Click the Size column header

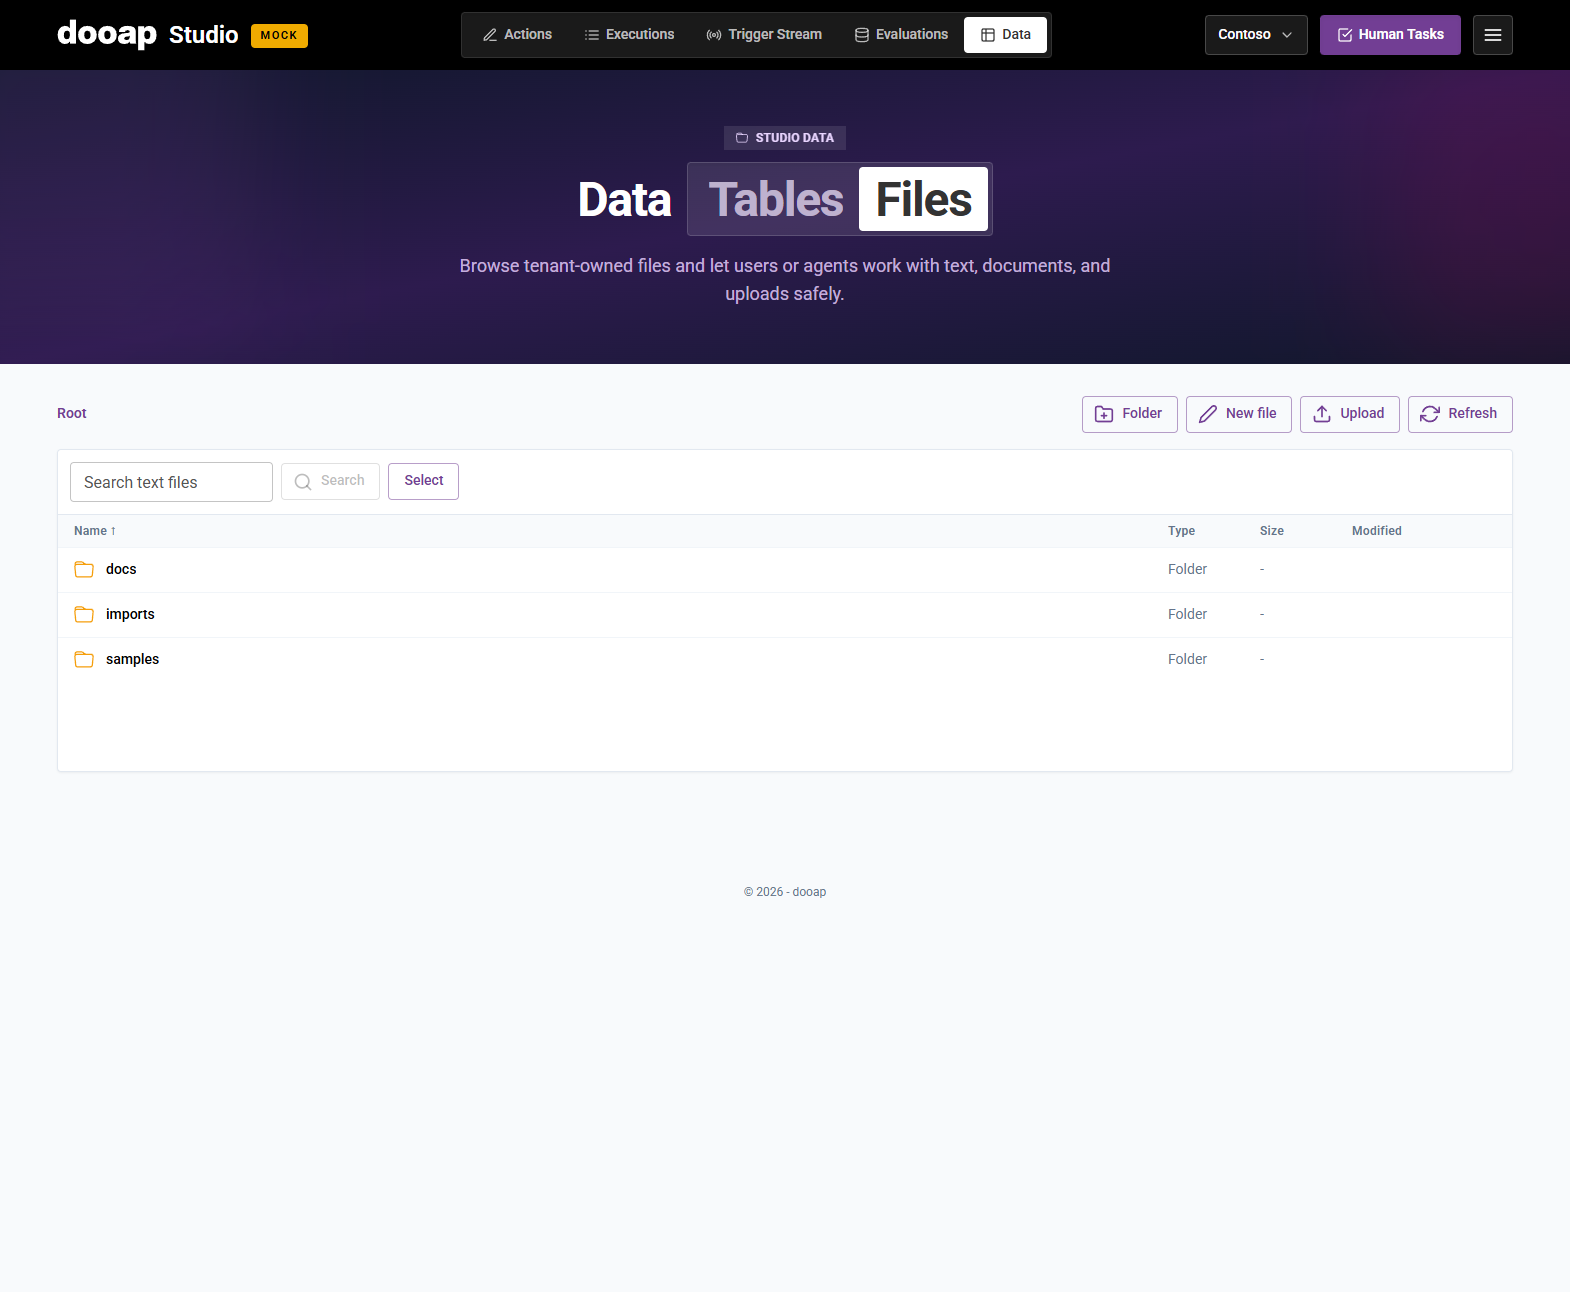[x=1272, y=531]
